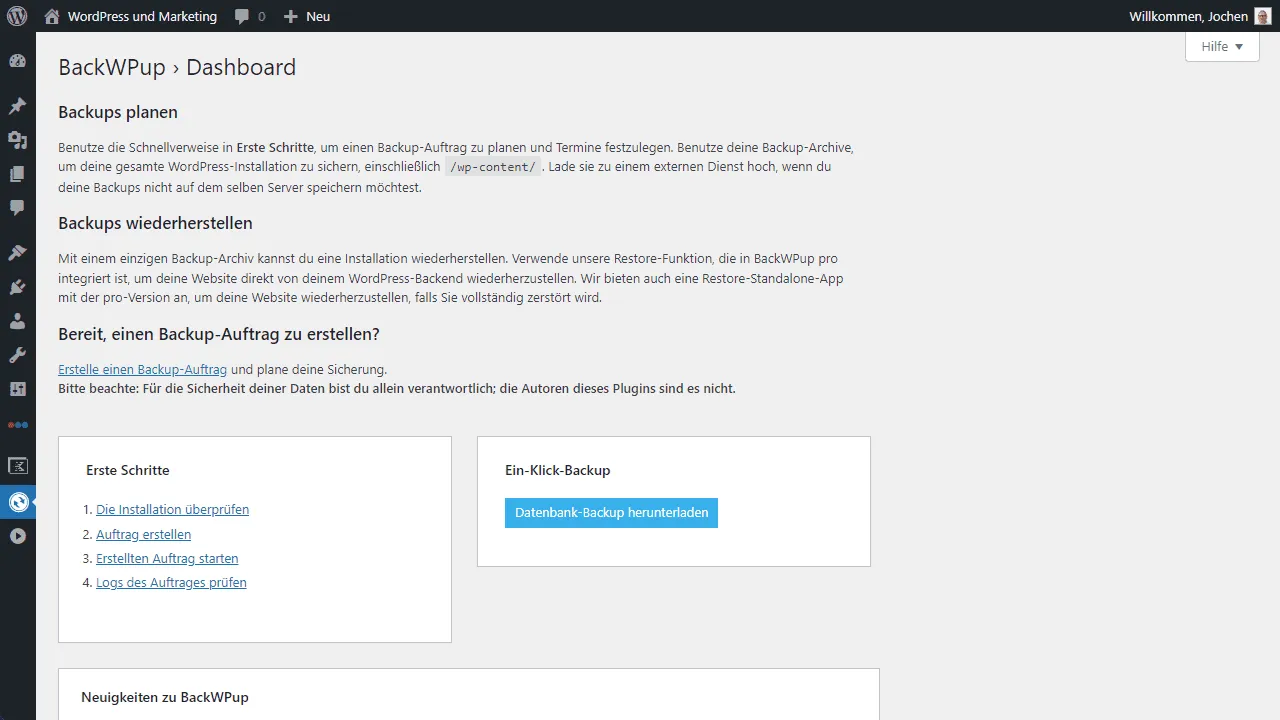Screen dimensions: 1280x720
Task: Click the BackWPup › Dashboard page title
Action: click(x=177, y=67)
